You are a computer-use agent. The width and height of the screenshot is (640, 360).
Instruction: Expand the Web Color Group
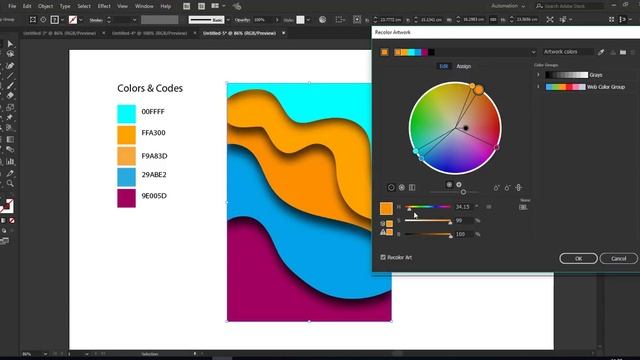point(538,87)
